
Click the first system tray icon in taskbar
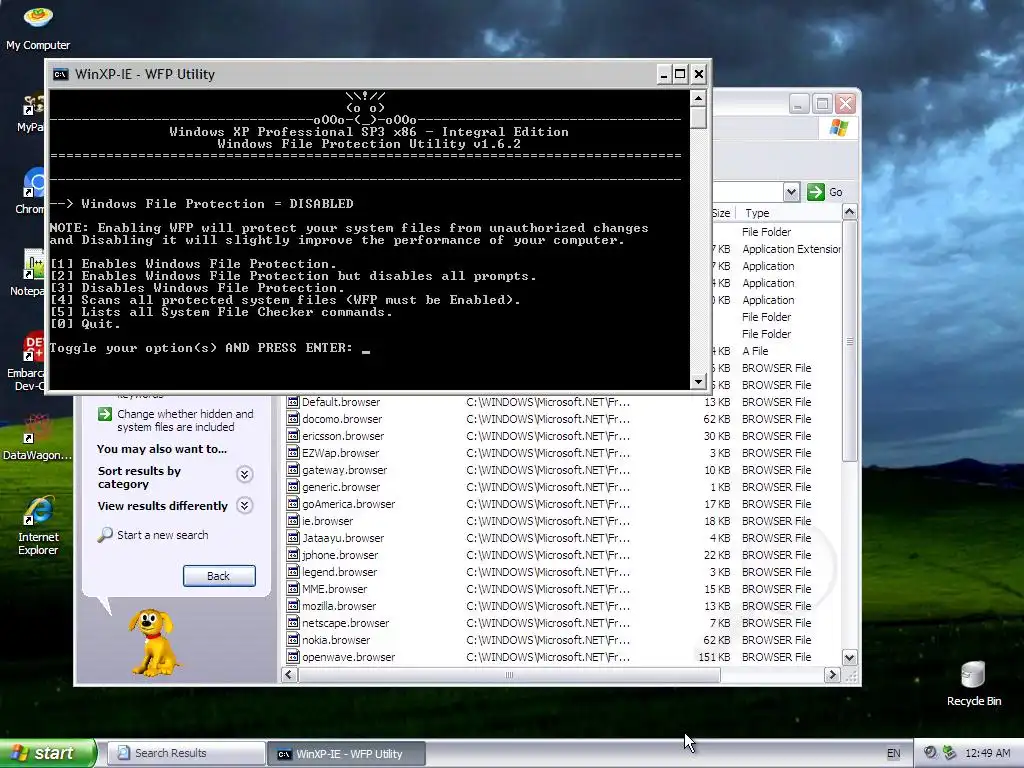pyautogui.click(x=930, y=753)
